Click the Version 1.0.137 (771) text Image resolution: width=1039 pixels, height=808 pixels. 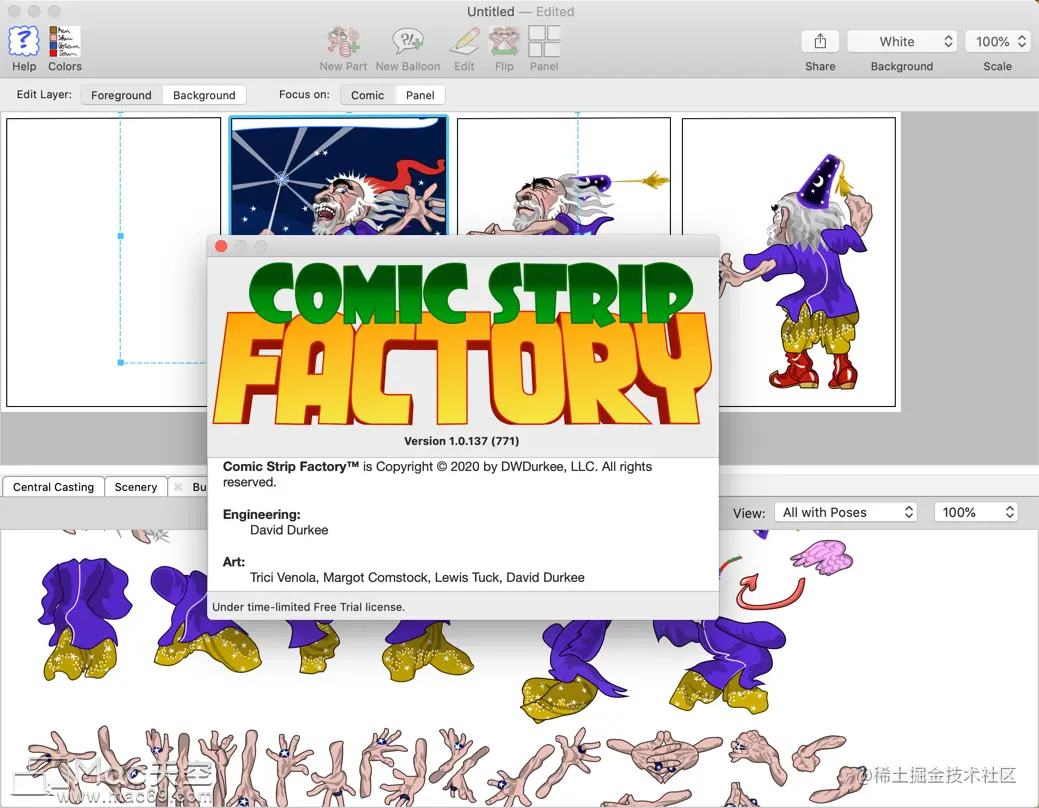point(462,441)
